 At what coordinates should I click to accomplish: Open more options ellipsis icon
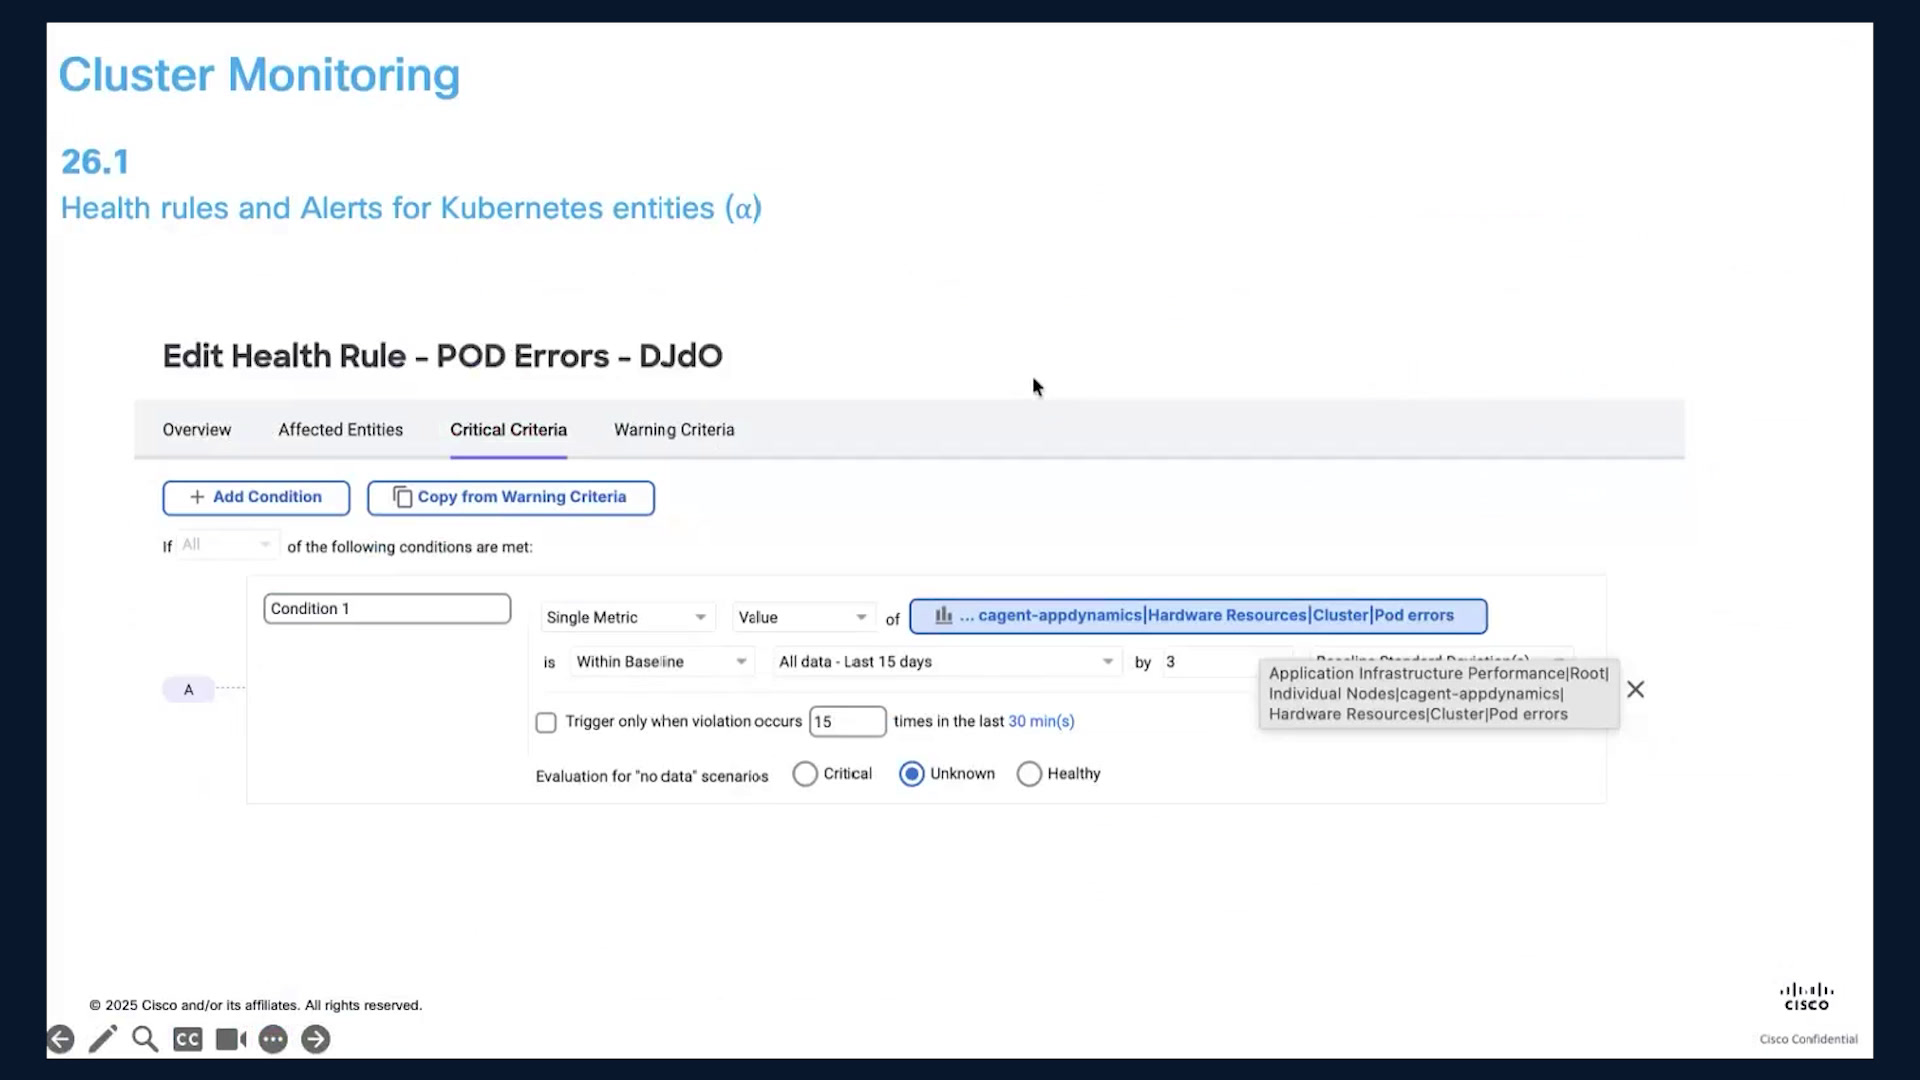(273, 1040)
